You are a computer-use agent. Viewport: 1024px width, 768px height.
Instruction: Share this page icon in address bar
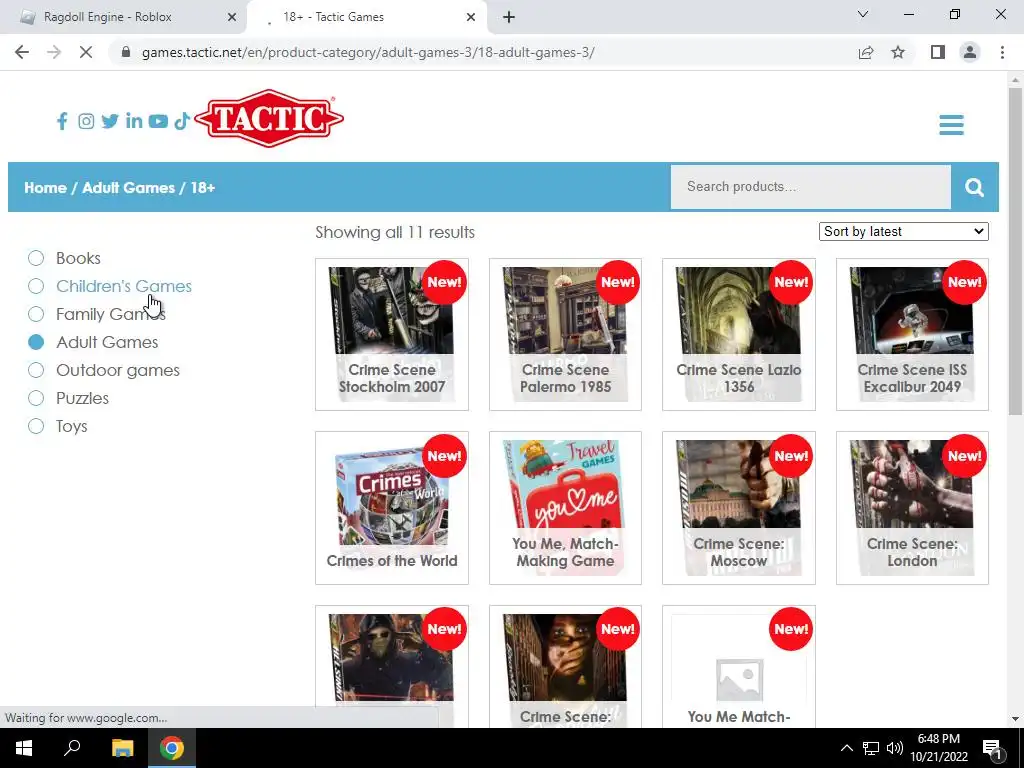[x=866, y=52]
